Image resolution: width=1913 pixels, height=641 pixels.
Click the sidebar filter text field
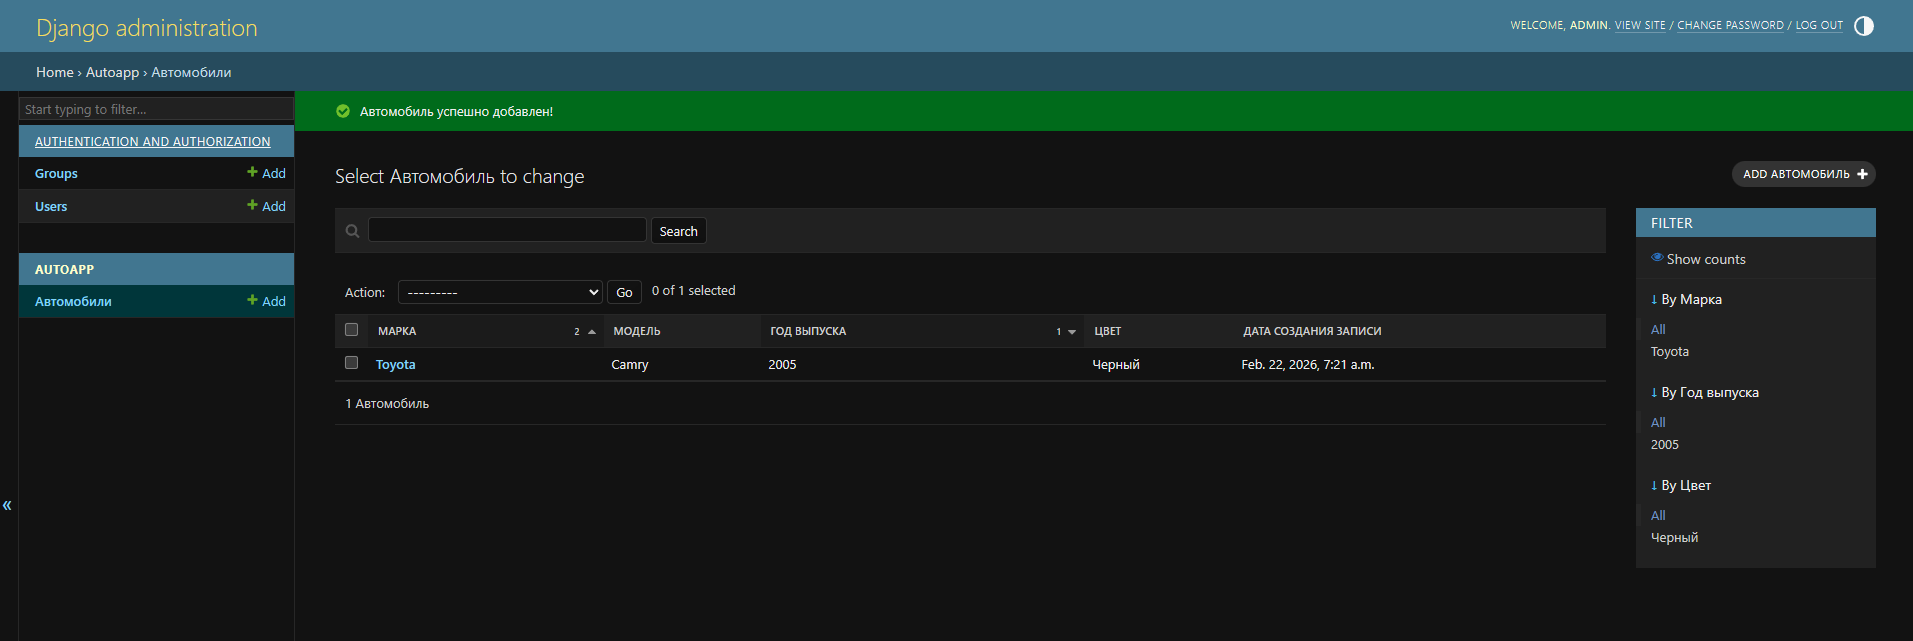coord(156,109)
